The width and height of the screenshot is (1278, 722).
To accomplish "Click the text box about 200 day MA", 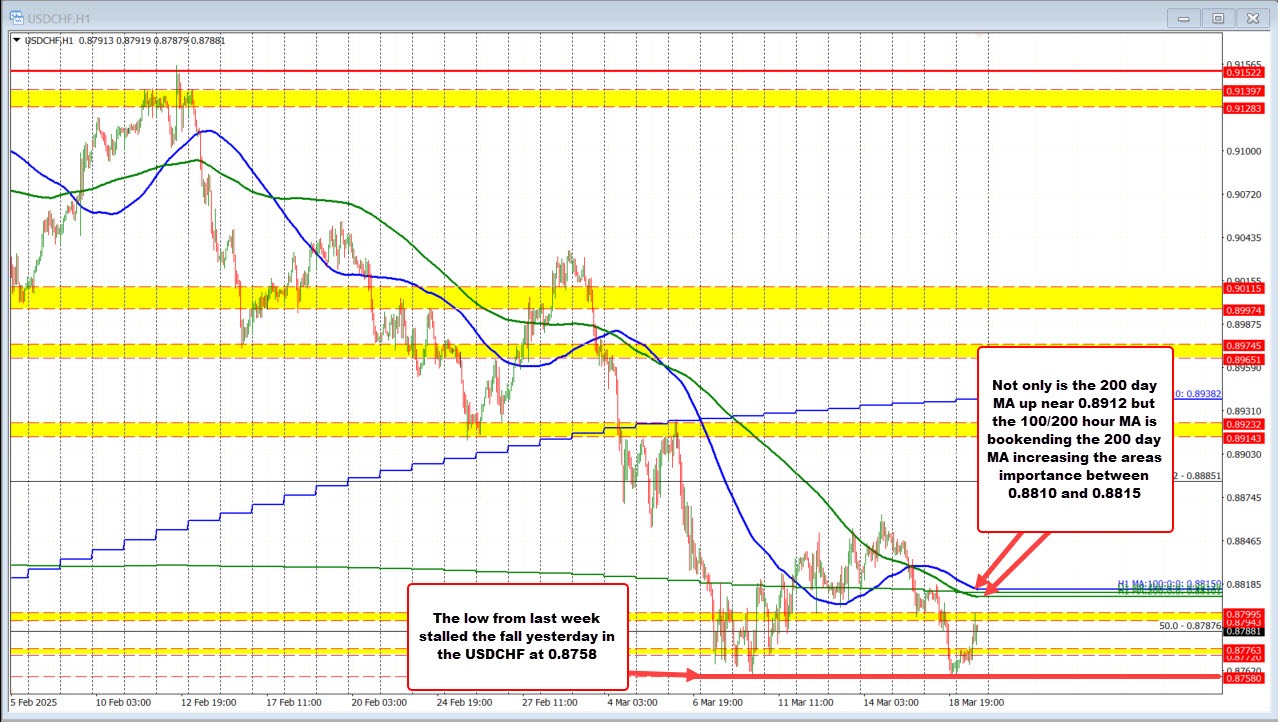I will 1074,438.
